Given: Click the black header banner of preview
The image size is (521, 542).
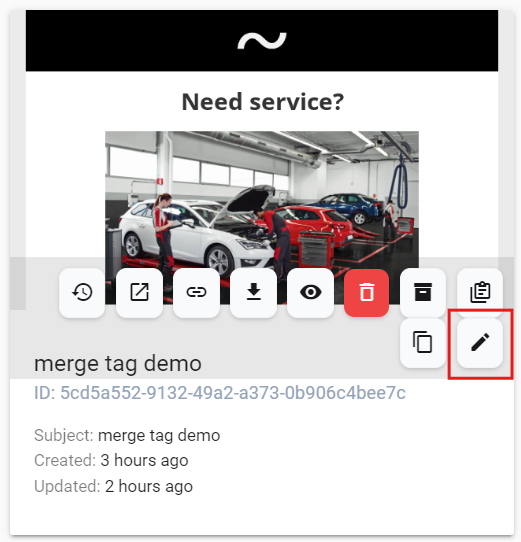Looking at the screenshot, I should [262, 40].
